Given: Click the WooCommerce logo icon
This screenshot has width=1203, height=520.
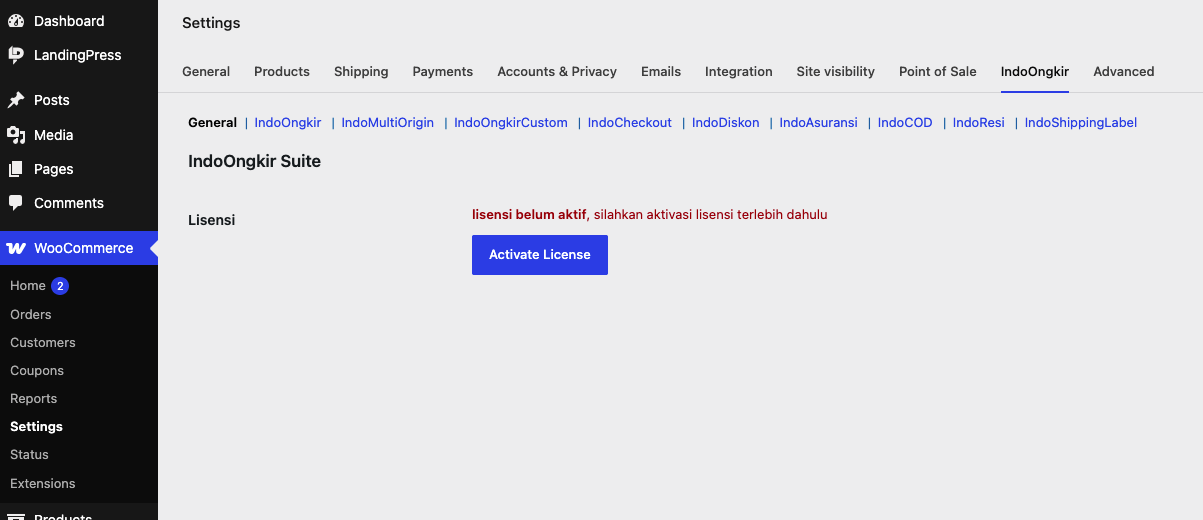Looking at the screenshot, I should point(16,248).
